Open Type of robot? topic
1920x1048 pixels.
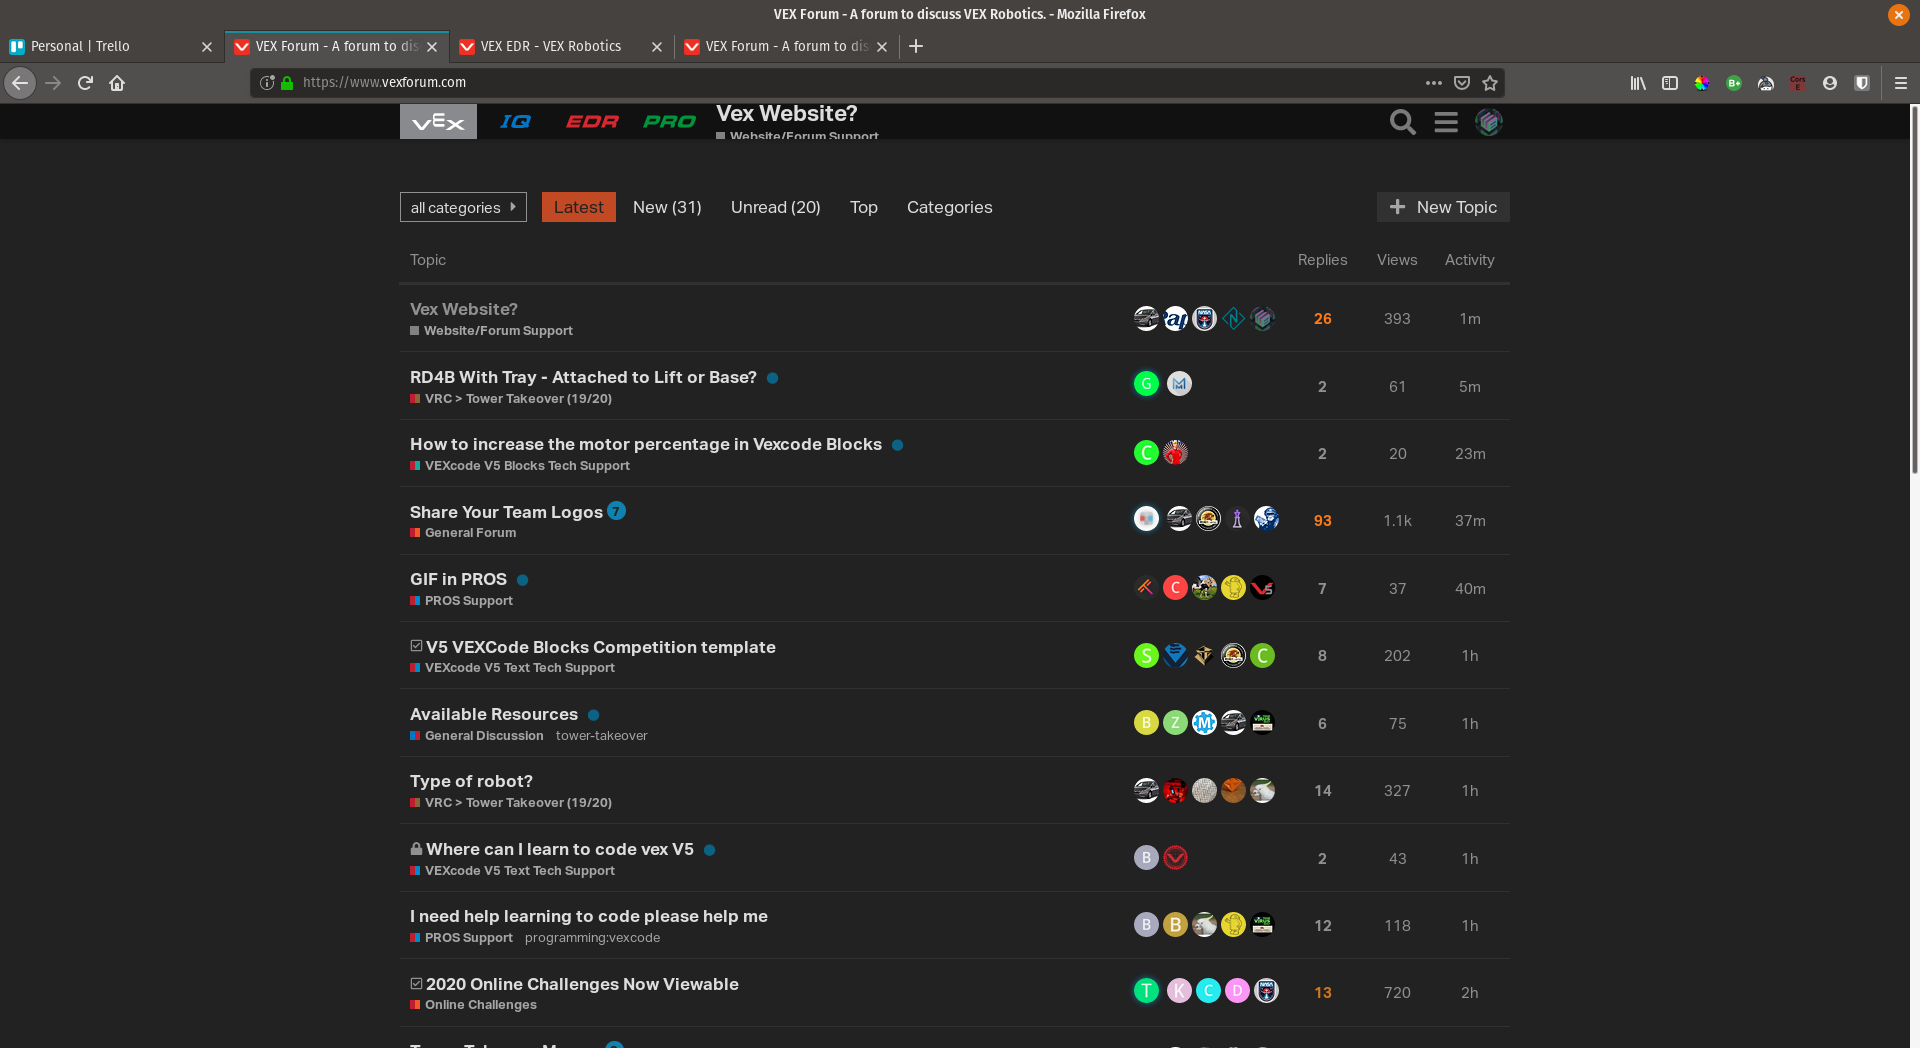[471, 781]
